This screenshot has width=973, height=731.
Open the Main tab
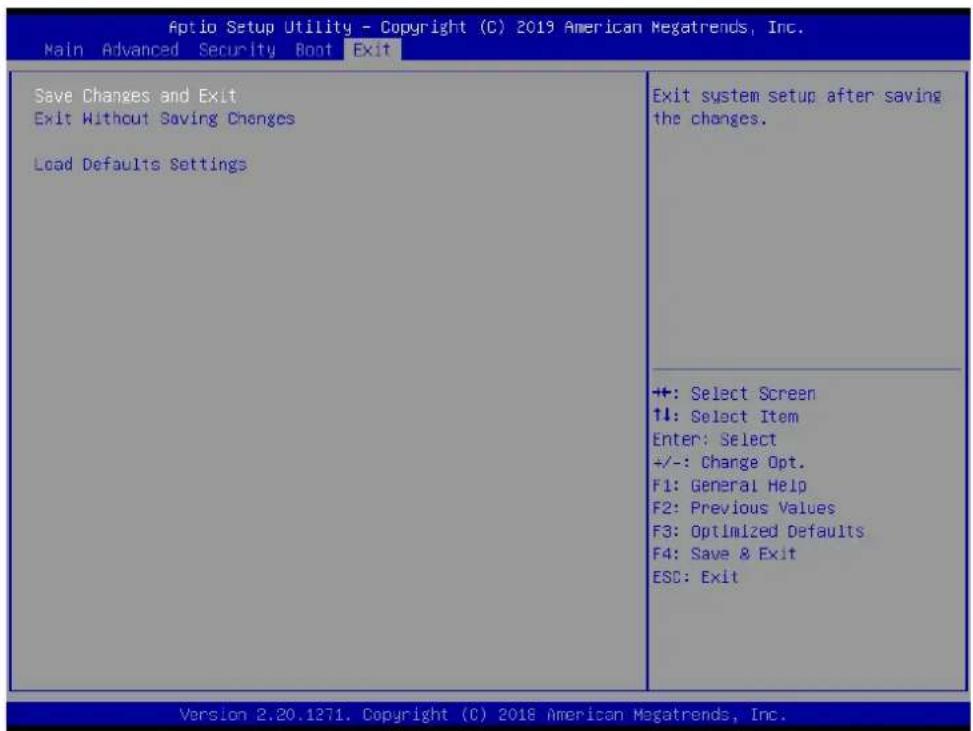tap(63, 50)
